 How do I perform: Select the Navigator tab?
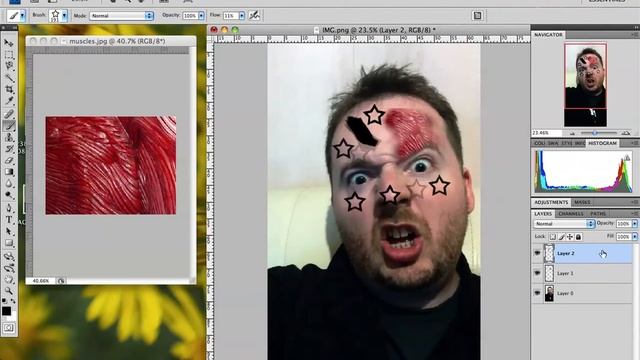coord(548,35)
